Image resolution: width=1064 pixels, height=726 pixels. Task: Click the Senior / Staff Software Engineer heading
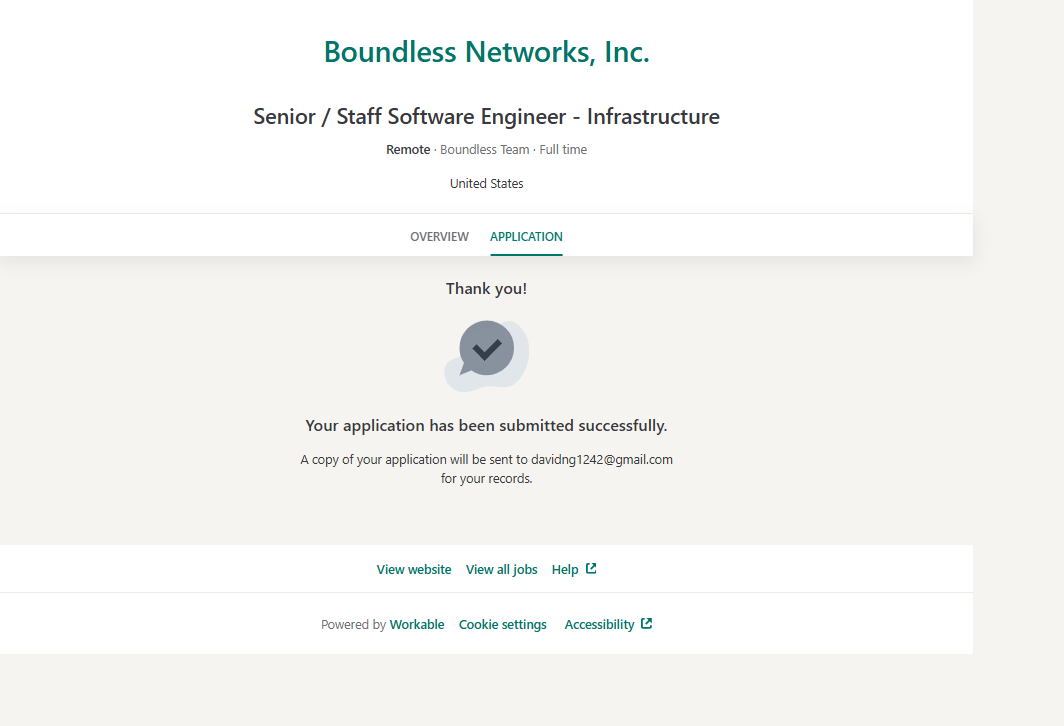coord(486,117)
